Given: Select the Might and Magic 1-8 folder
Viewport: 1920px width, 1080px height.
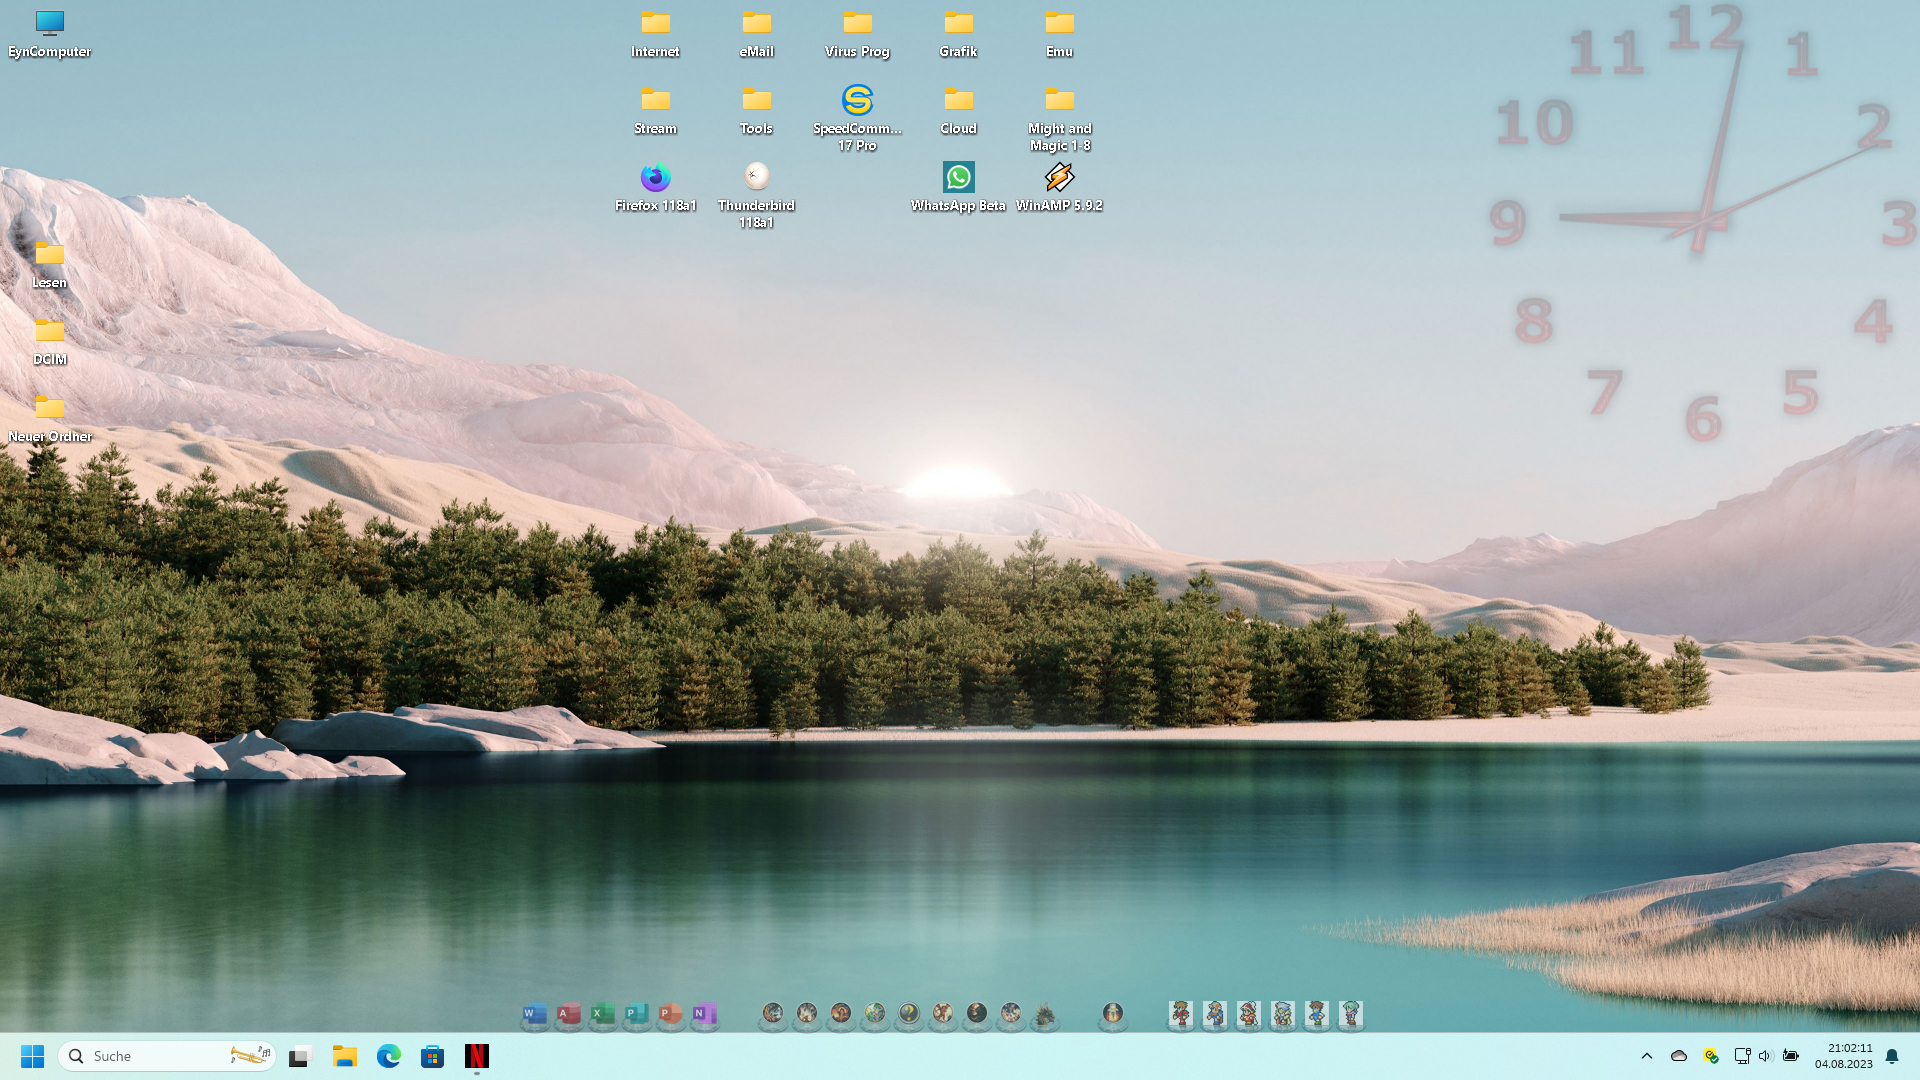Looking at the screenshot, I should tap(1059, 101).
